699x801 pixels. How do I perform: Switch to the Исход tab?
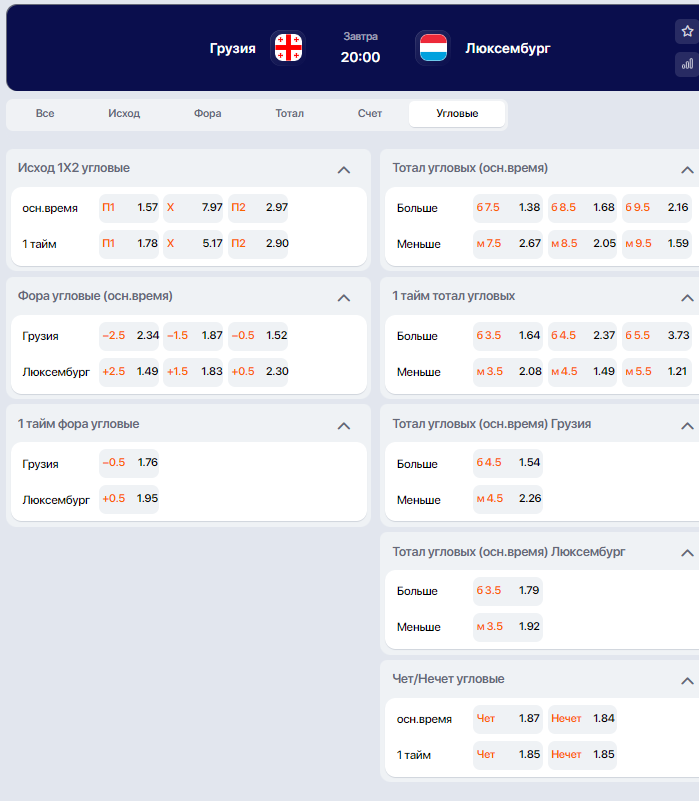[124, 113]
